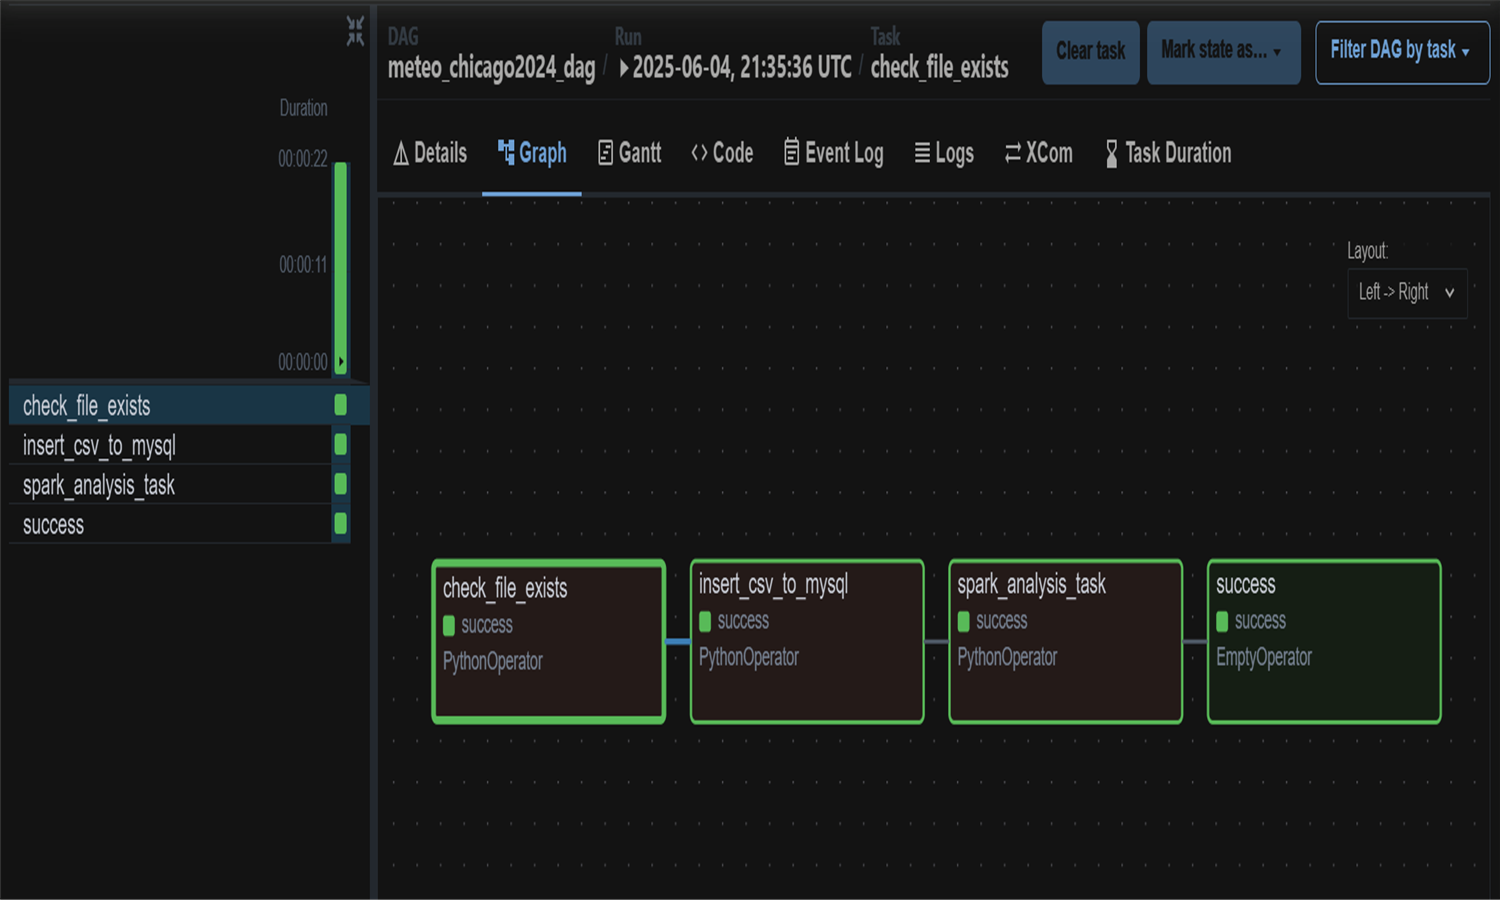Click the meteo_chicago2024_dag breadcrumb link

coord(491,68)
